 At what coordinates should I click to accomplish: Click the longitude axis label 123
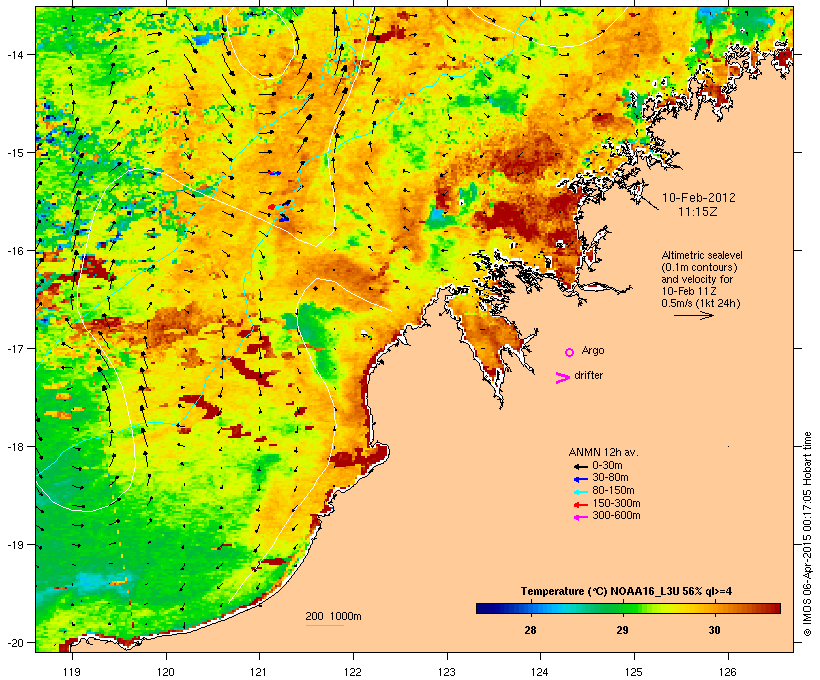pyautogui.click(x=447, y=672)
